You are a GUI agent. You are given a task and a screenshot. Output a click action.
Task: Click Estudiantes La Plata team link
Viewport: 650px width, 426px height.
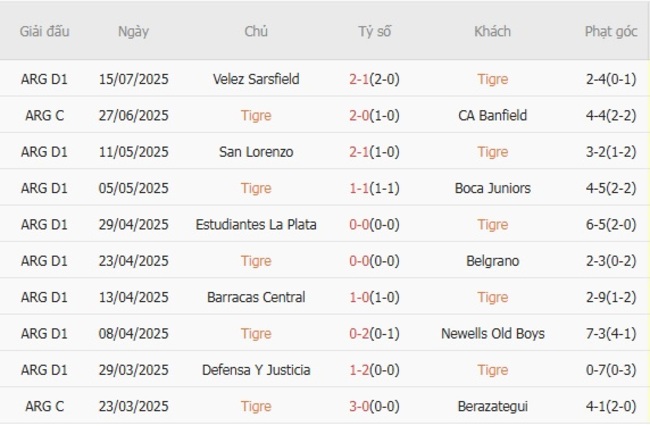click(256, 225)
